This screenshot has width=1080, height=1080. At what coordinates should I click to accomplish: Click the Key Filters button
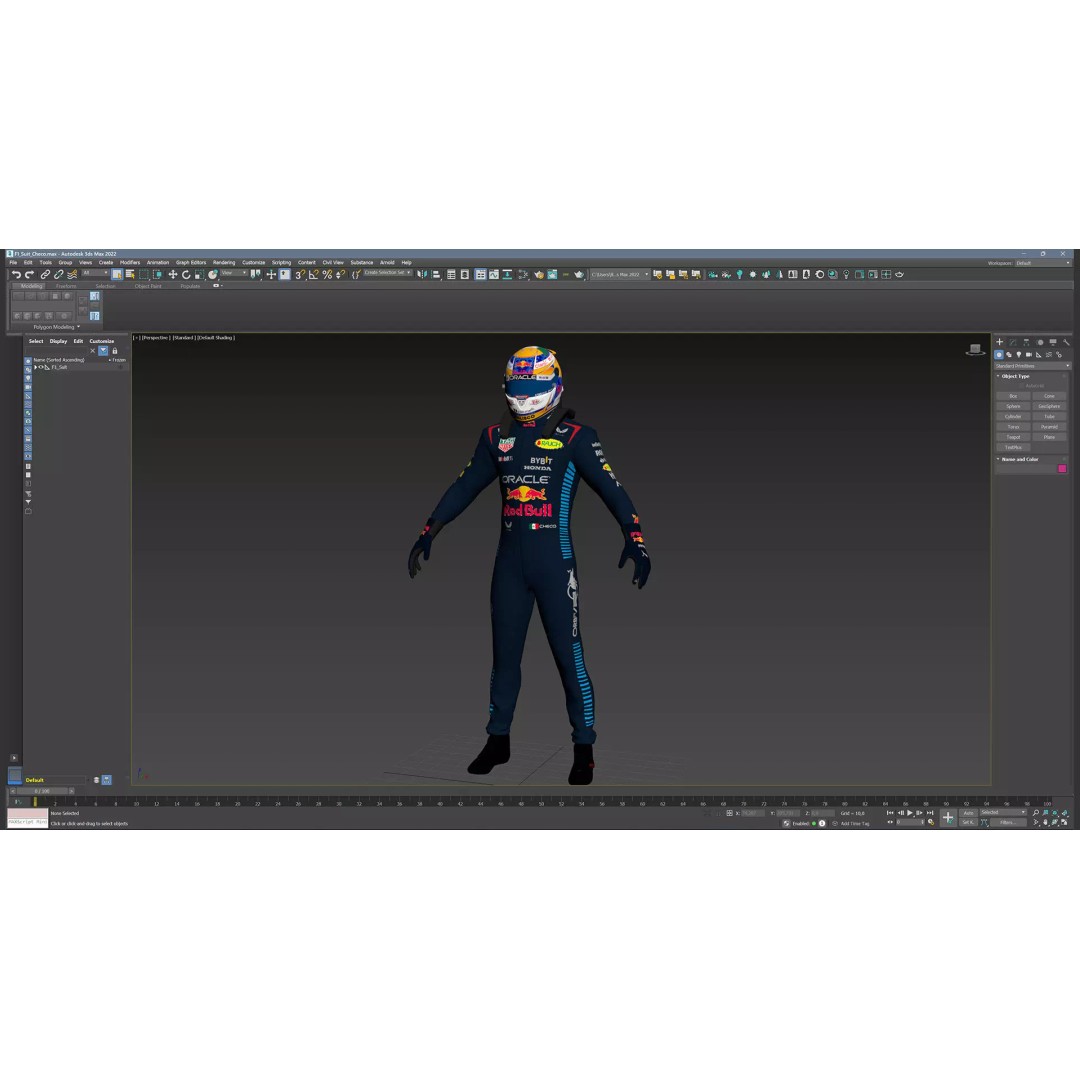tap(1008, 822)
